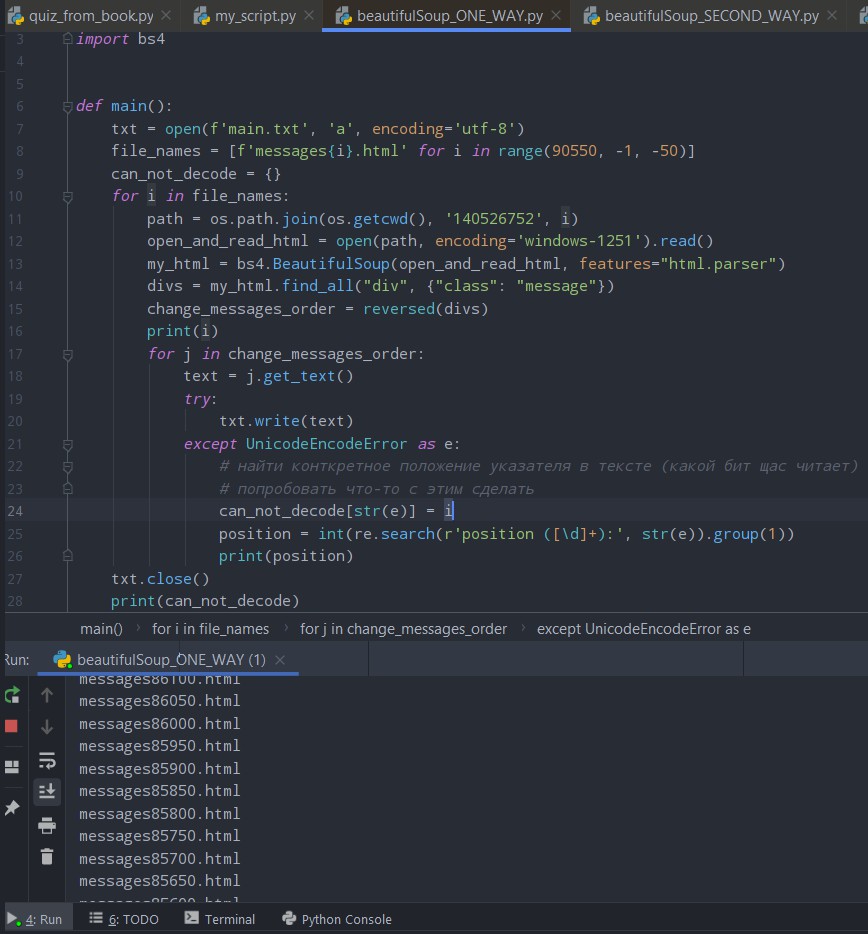Open the 6: TODO tool window

coord(124,919)
